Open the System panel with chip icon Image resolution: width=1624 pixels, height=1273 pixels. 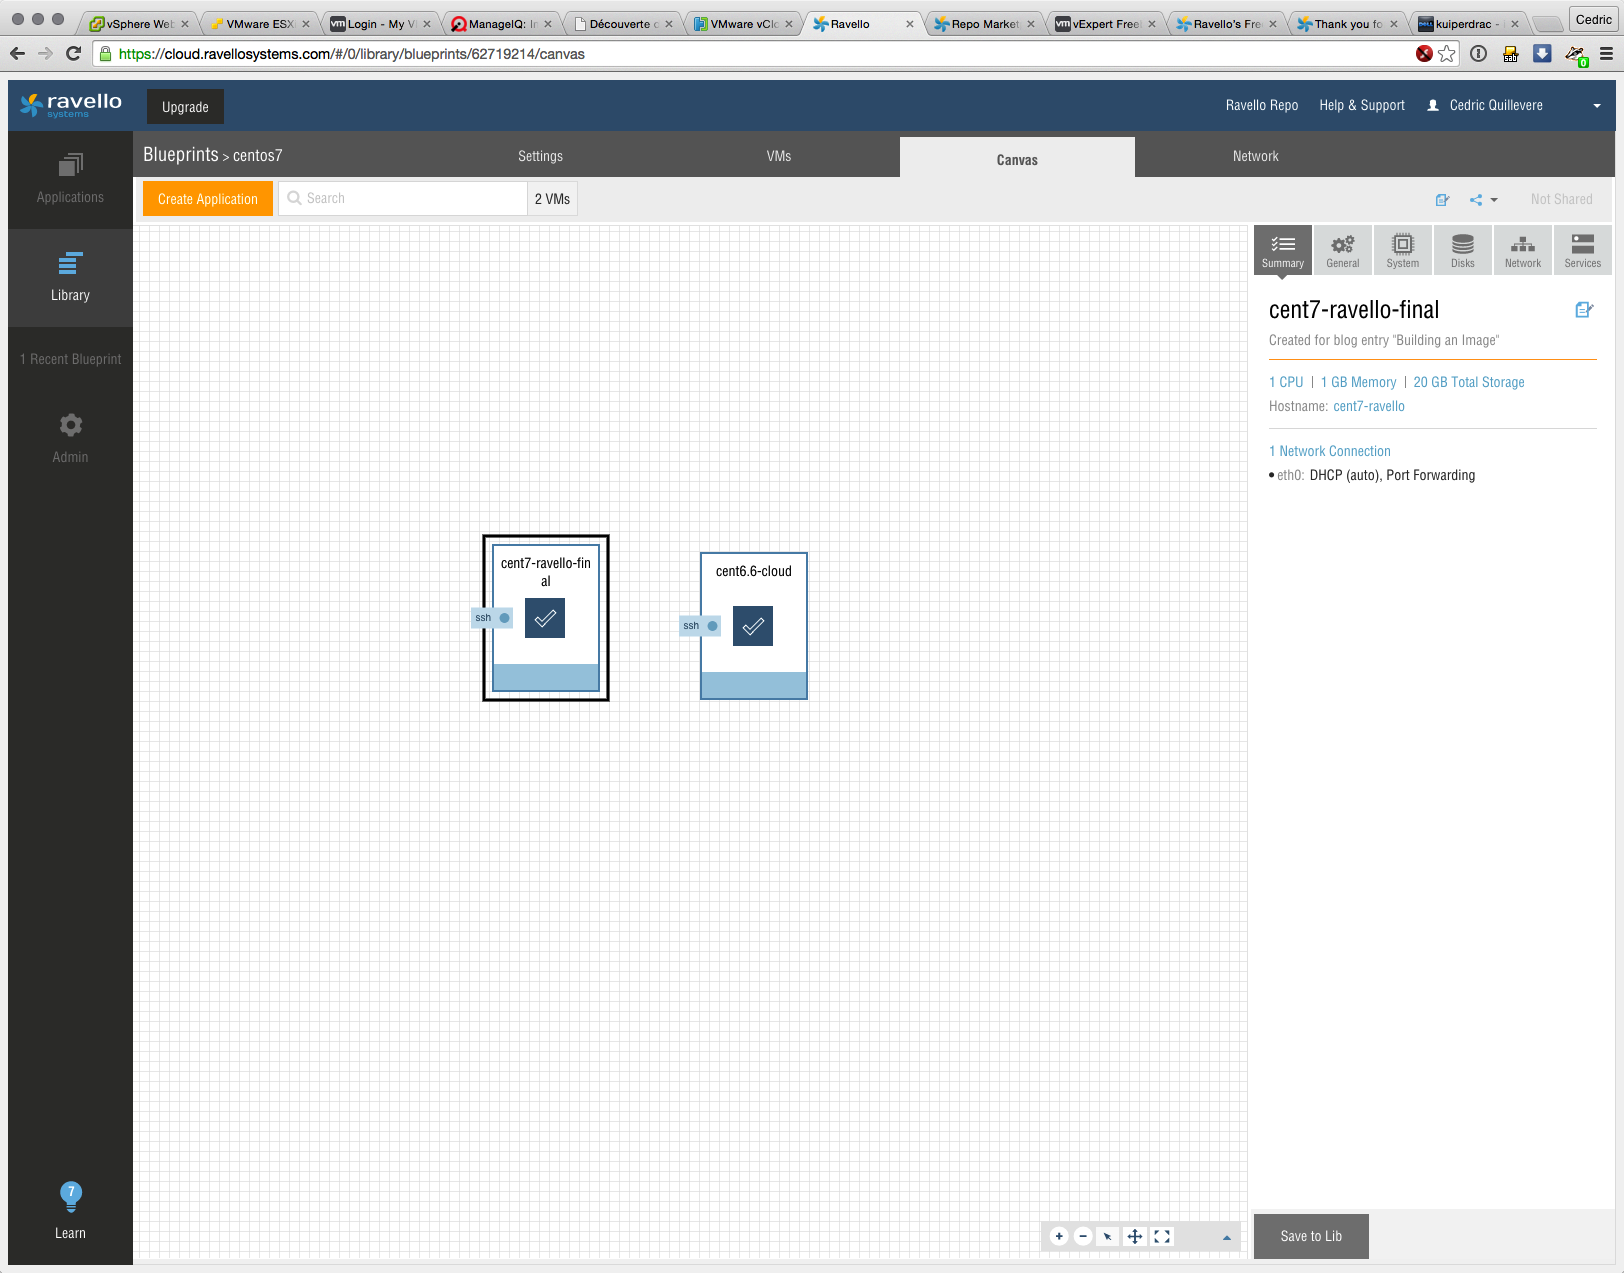pos(1402,250)
